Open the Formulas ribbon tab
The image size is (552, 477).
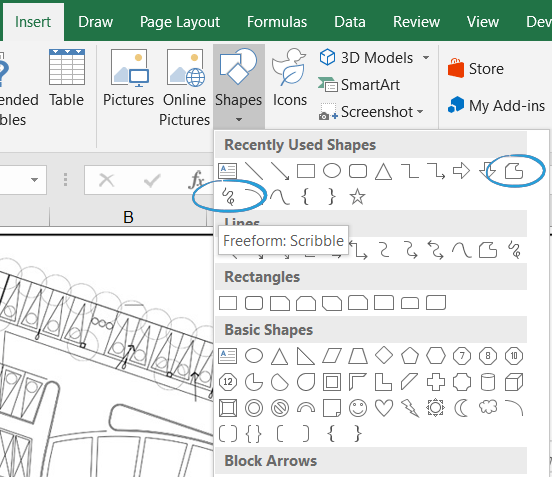277,22
